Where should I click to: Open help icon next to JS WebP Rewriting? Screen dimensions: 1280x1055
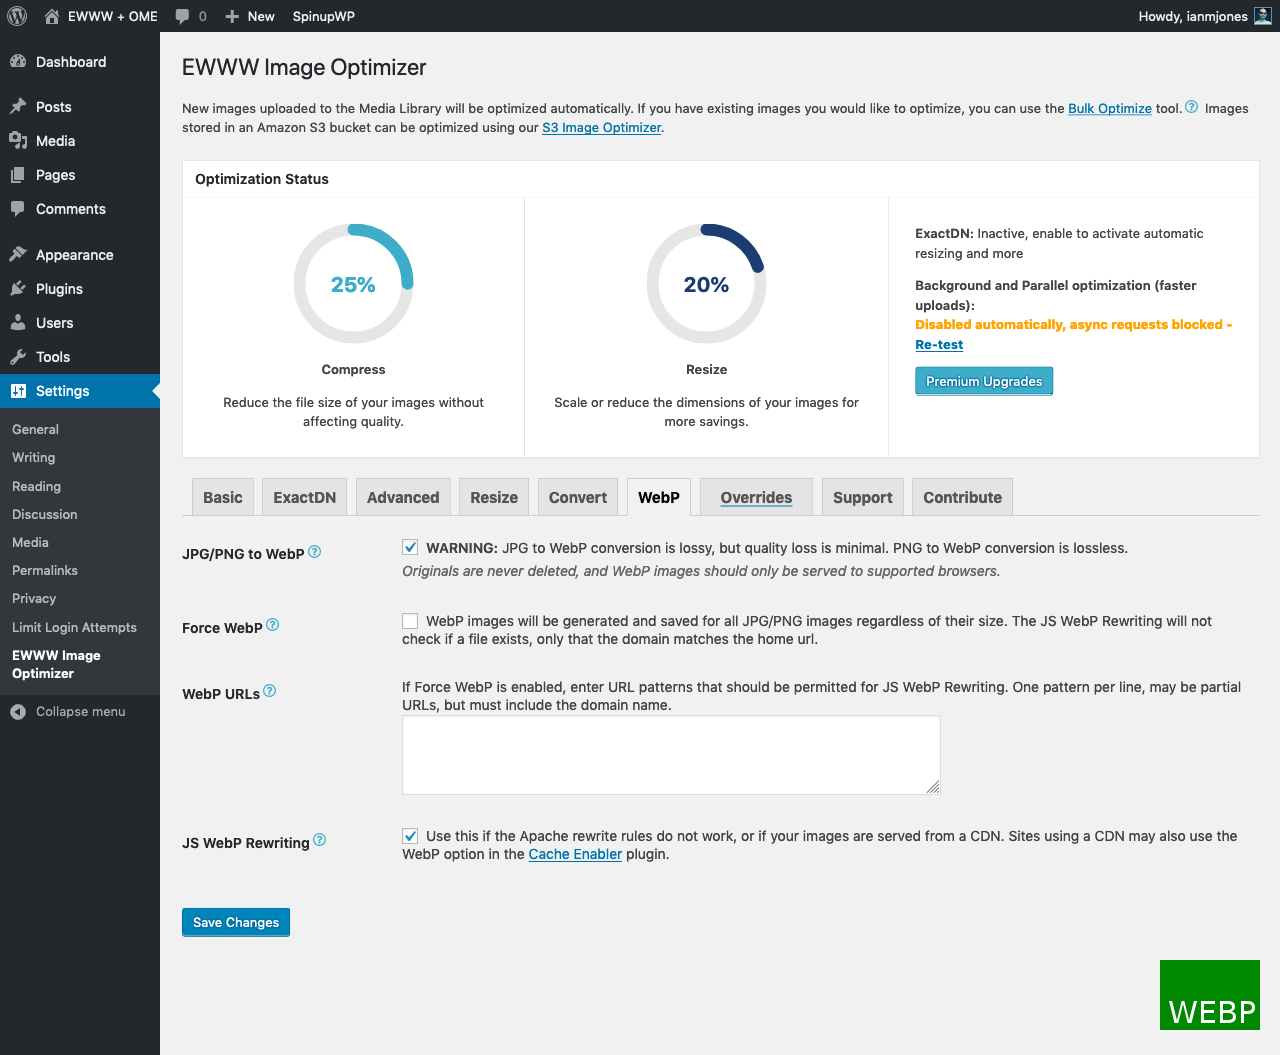[320, 840]
